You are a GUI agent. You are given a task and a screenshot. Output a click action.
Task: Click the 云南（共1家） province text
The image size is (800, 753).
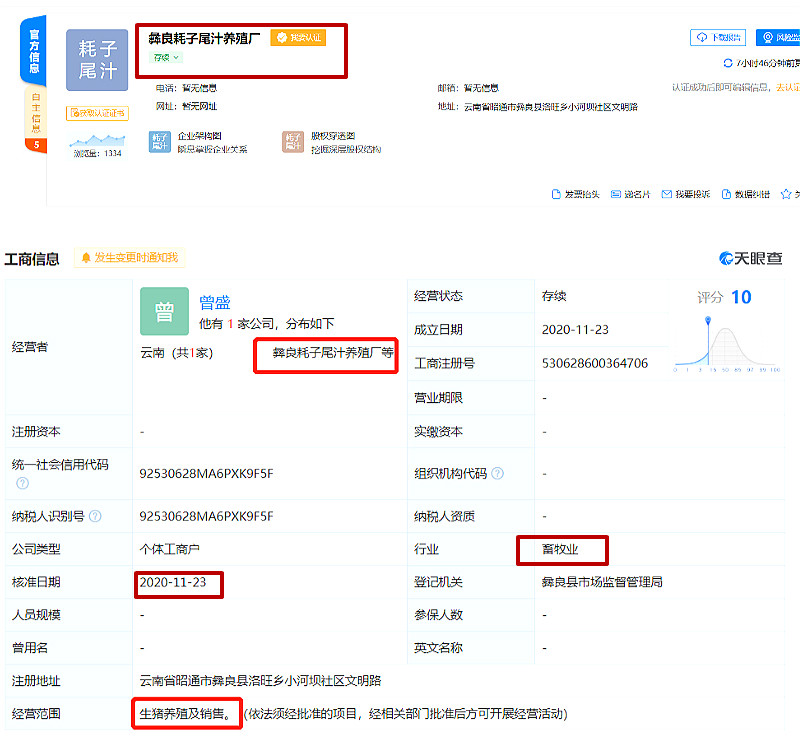177,353
